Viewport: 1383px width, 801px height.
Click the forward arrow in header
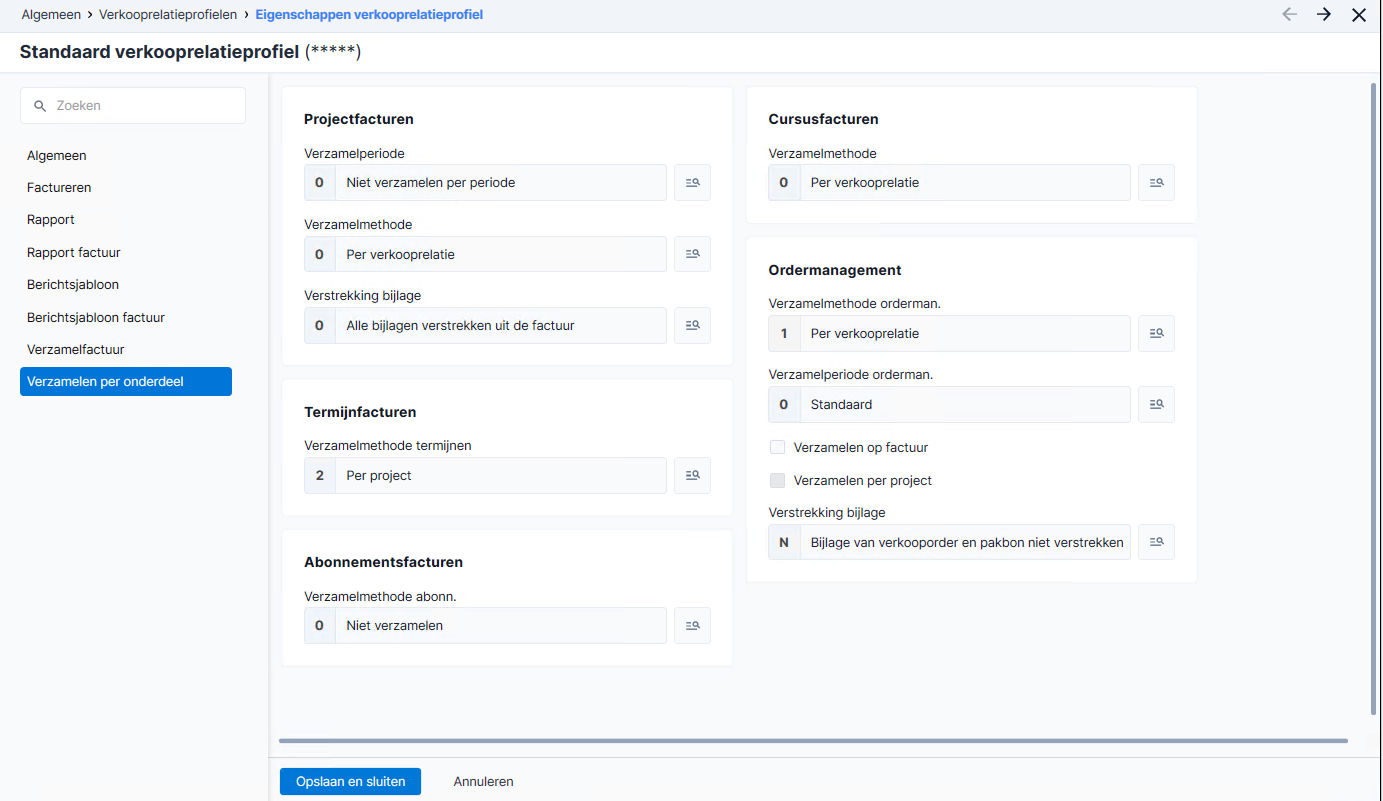tap(1324, 15)
